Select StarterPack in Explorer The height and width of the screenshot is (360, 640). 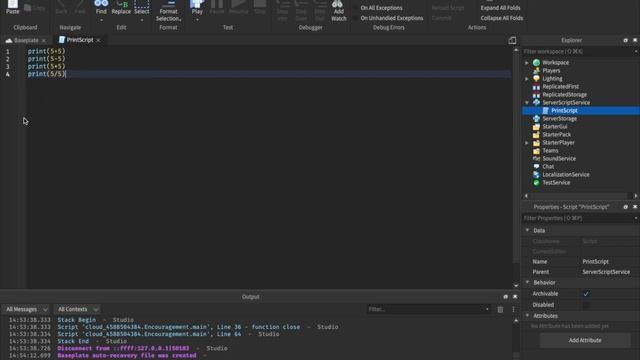point(556,135)
